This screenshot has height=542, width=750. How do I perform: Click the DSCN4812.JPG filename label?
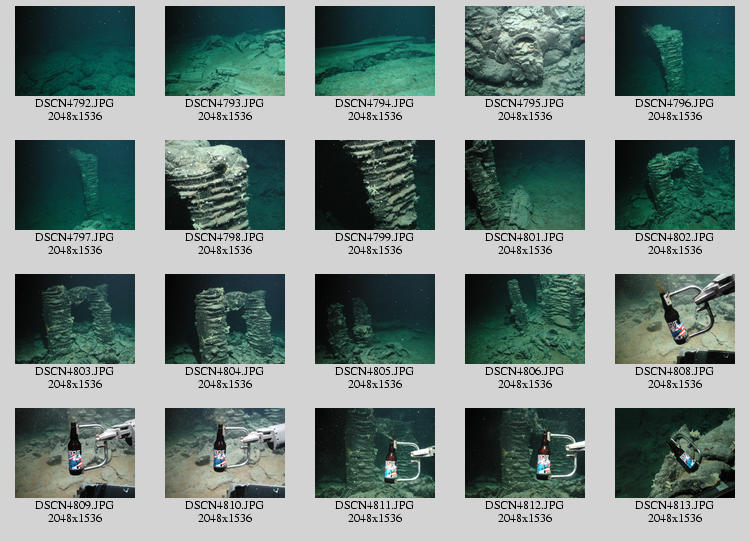click(x=525, y=505)
